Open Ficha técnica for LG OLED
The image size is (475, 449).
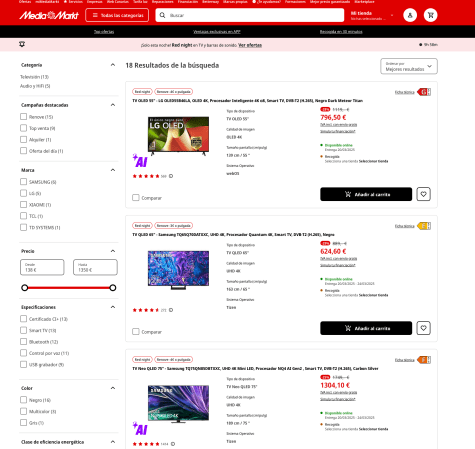(x=404, y=92)
